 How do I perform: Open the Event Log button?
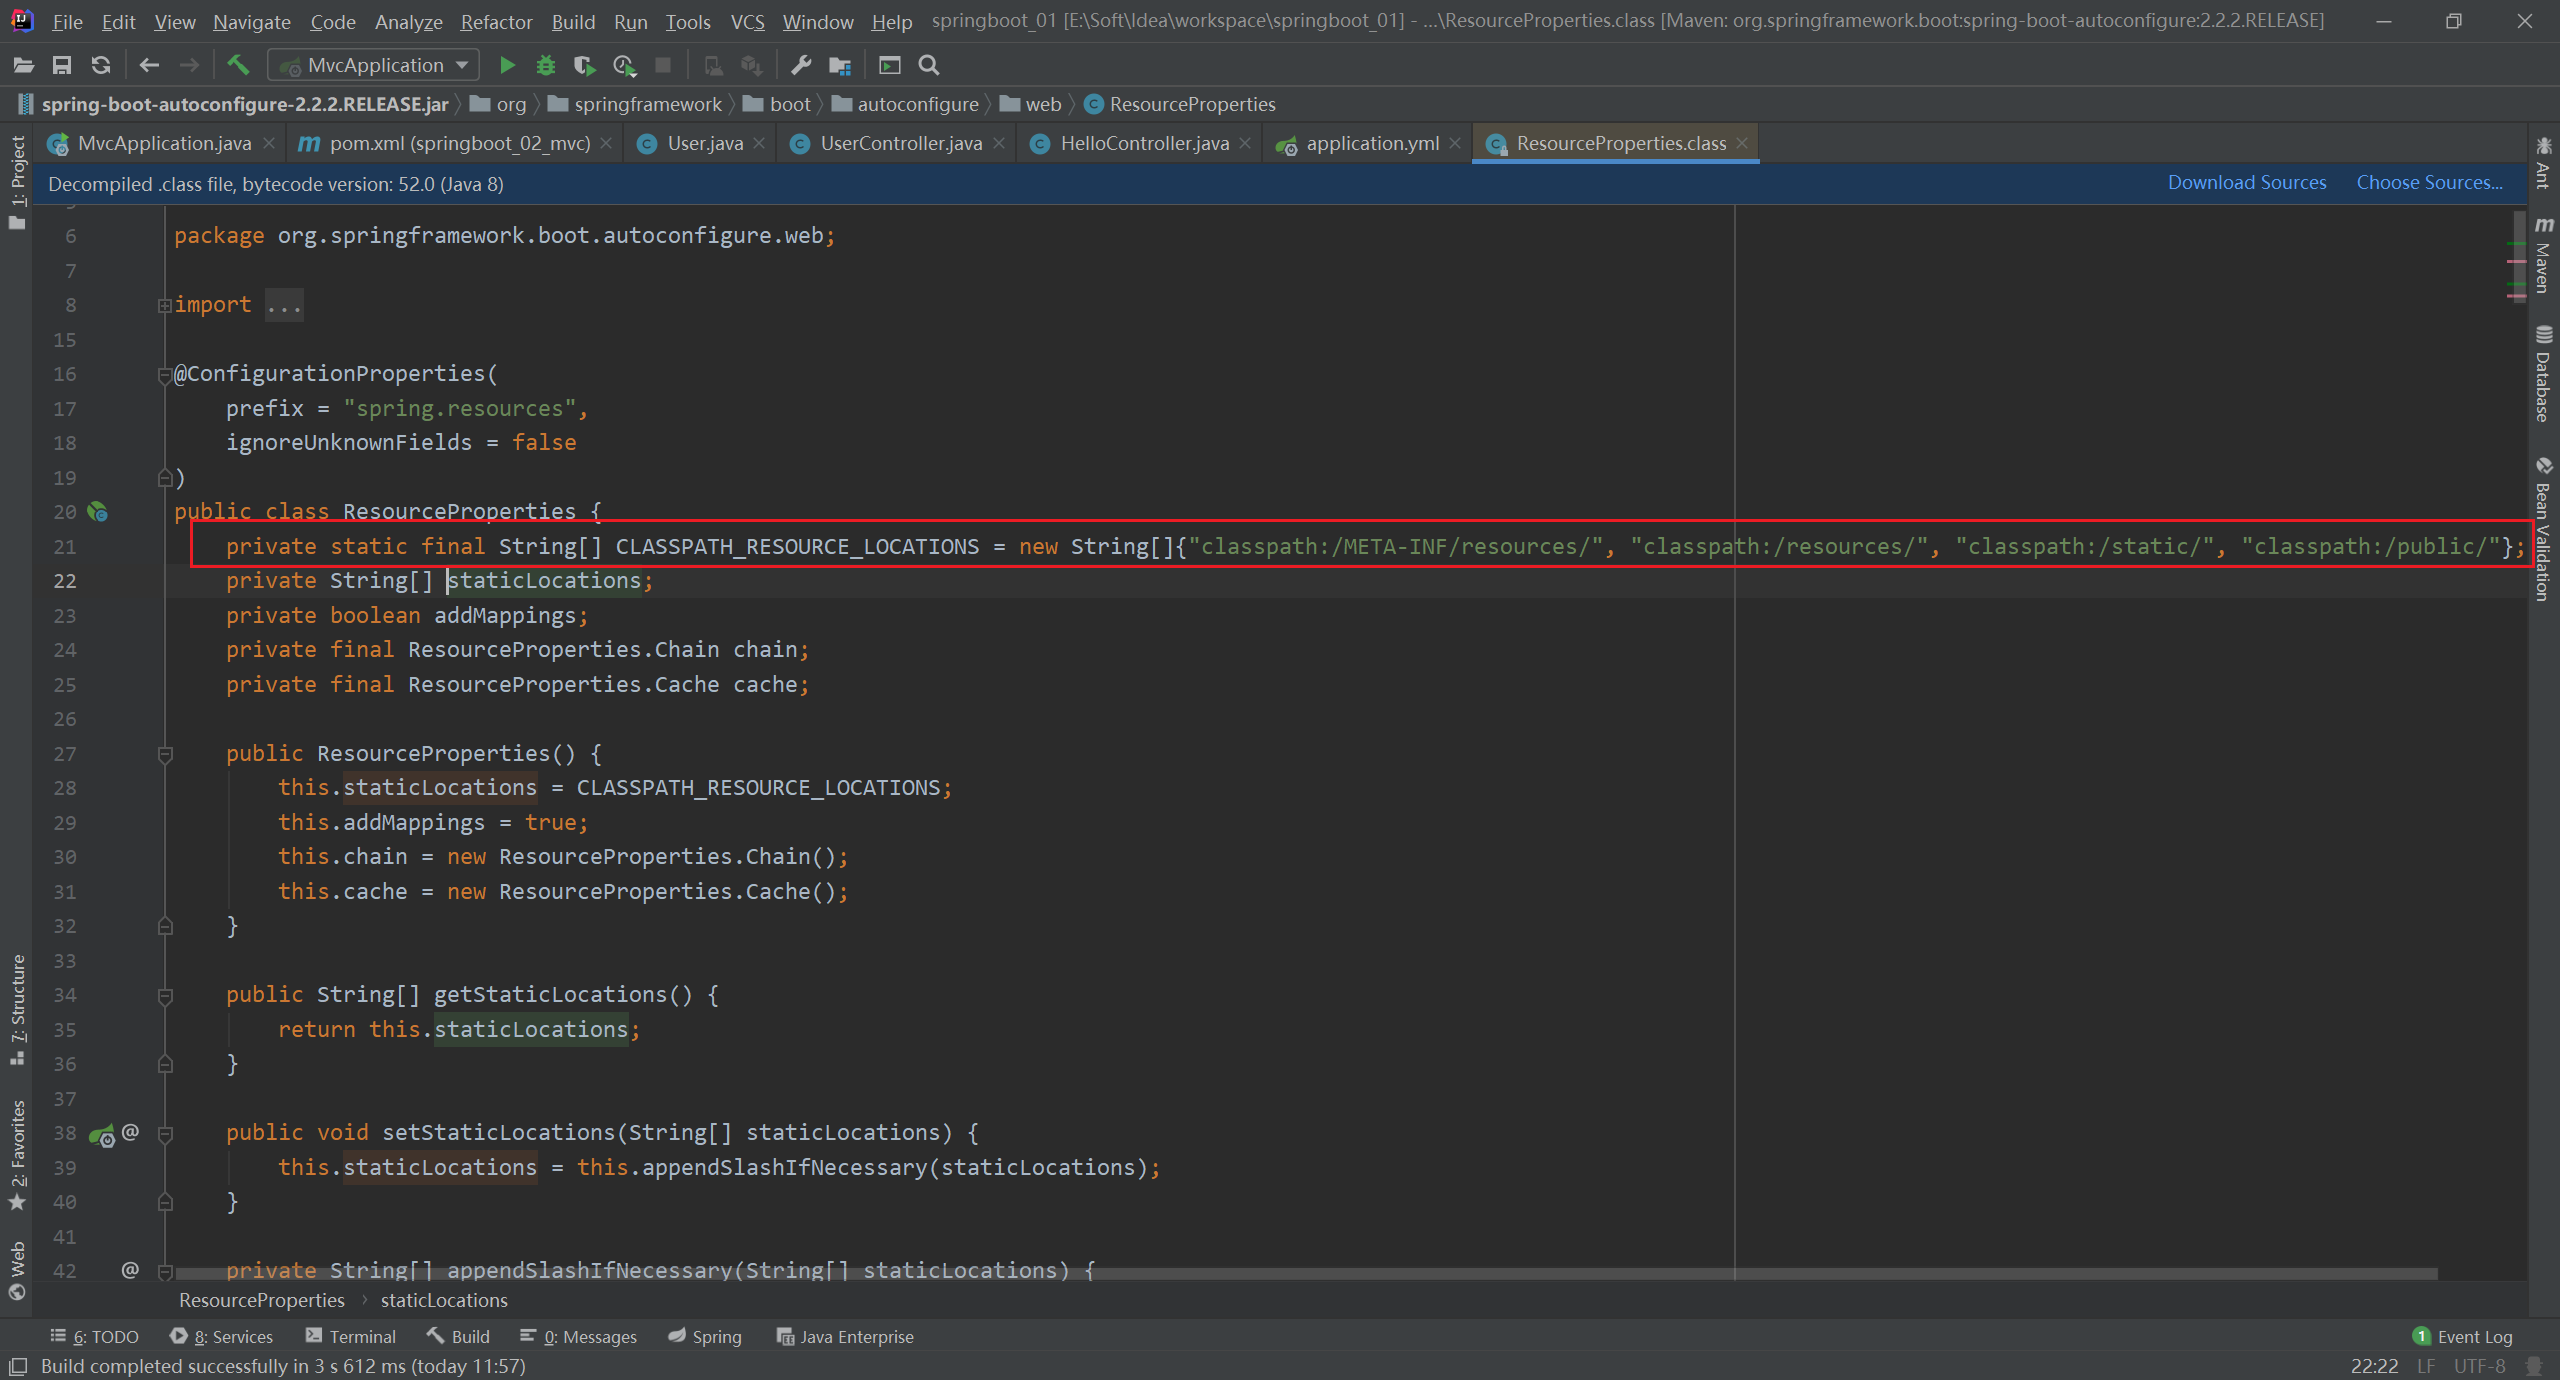(2462, 1336)
